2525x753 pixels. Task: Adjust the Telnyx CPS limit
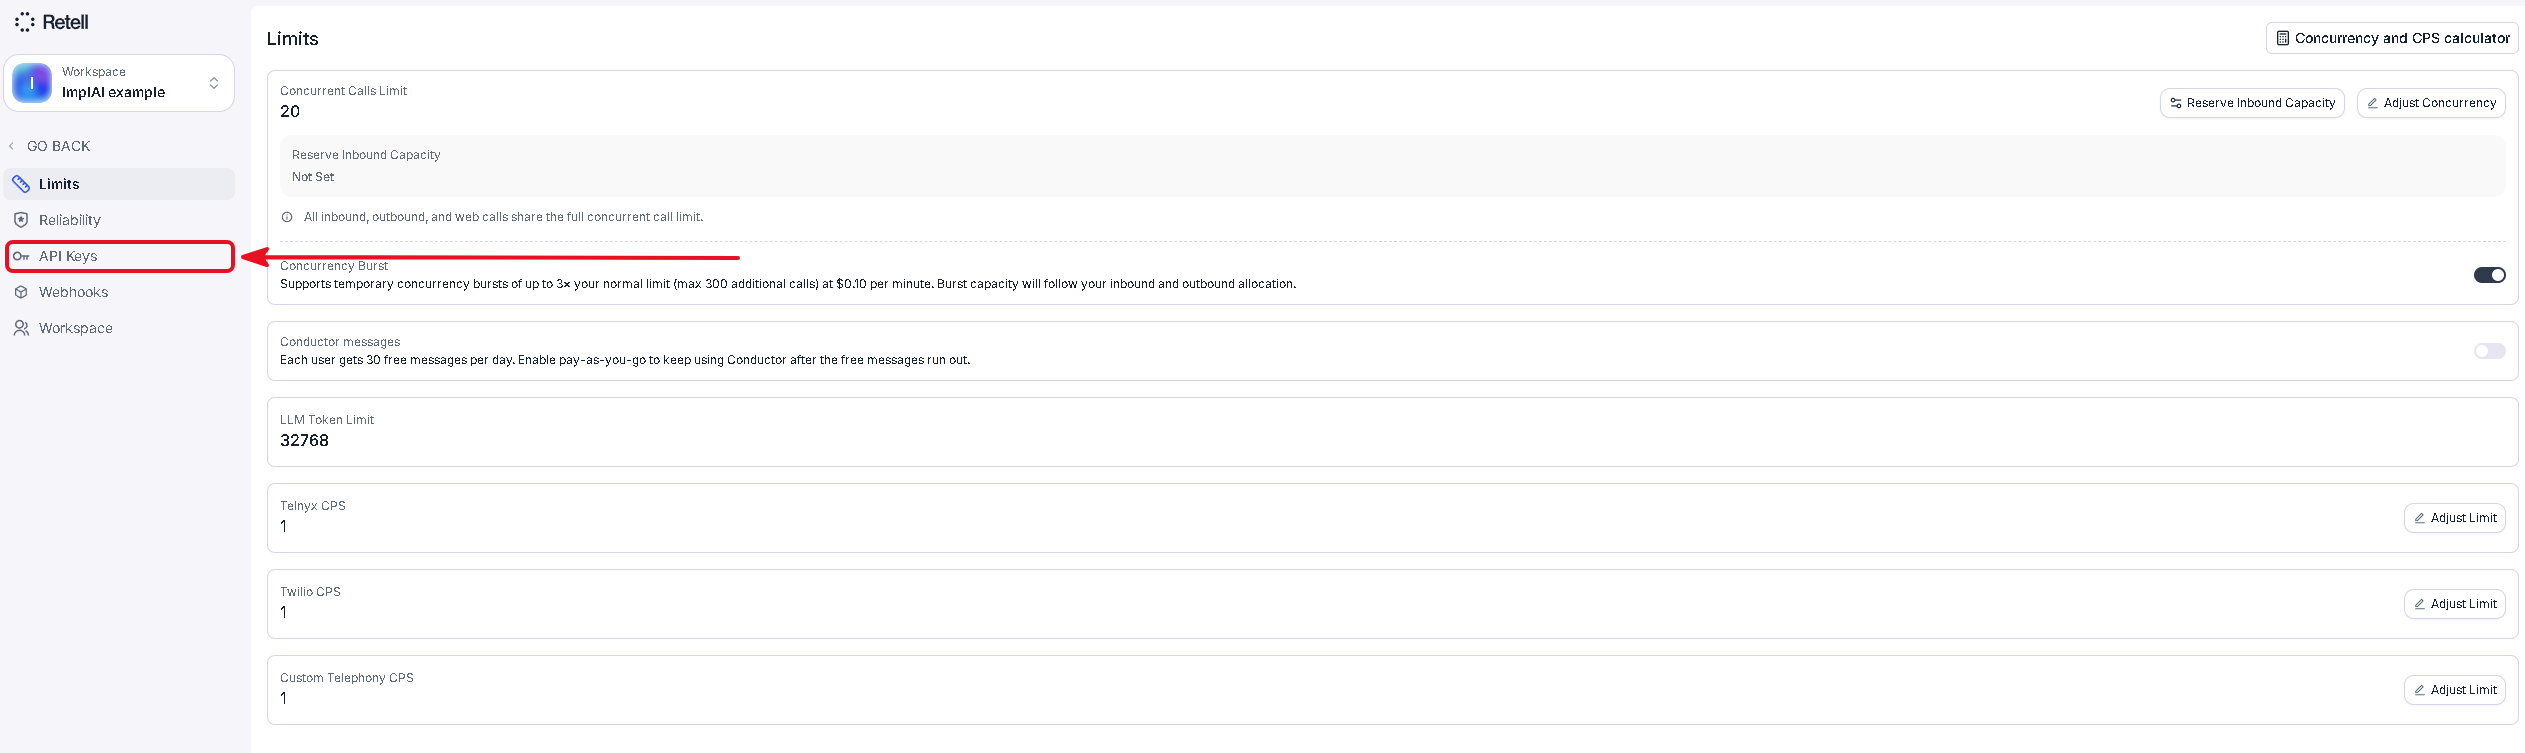tap(2454, 518)
